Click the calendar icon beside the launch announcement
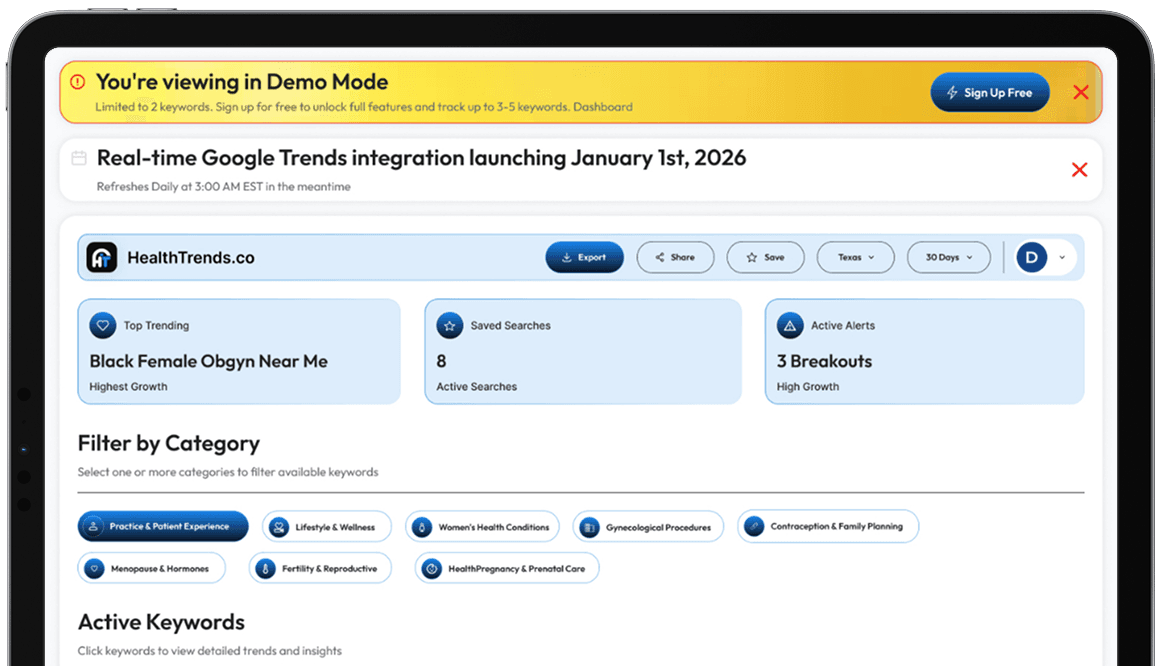The height and width of the screenshot is (666, 1163). pyautogui.click(x=80, y=158)
